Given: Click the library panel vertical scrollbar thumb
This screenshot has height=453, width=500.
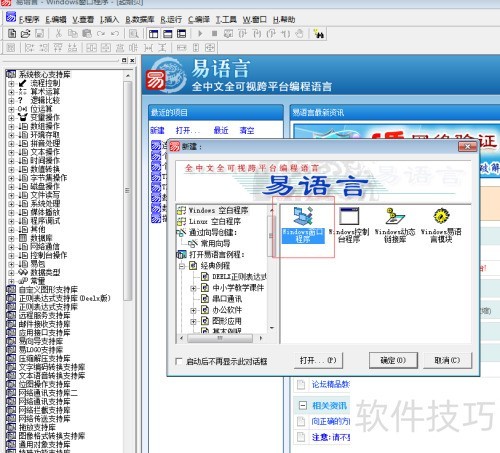Looking at the screenshot, I should (x=128, y=191).
